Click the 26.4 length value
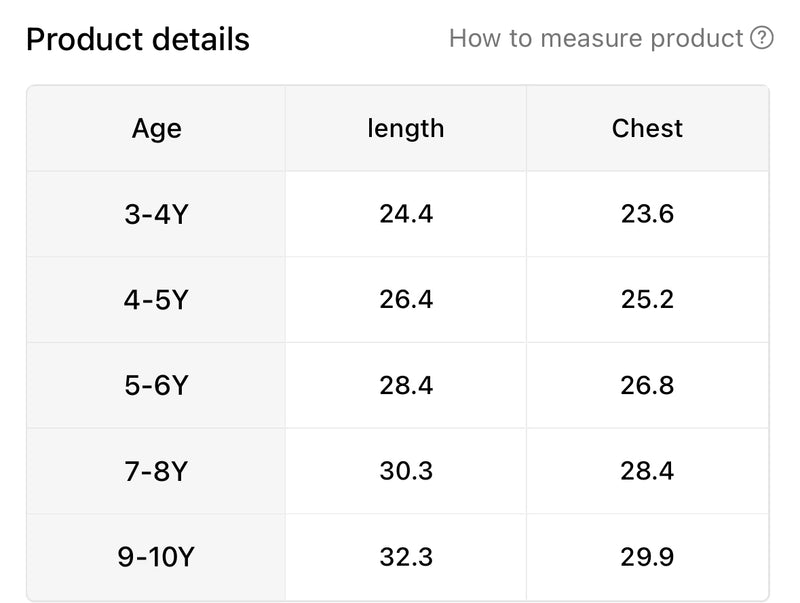The width and height of the screenshot is (800, 603). coord(406,299)
